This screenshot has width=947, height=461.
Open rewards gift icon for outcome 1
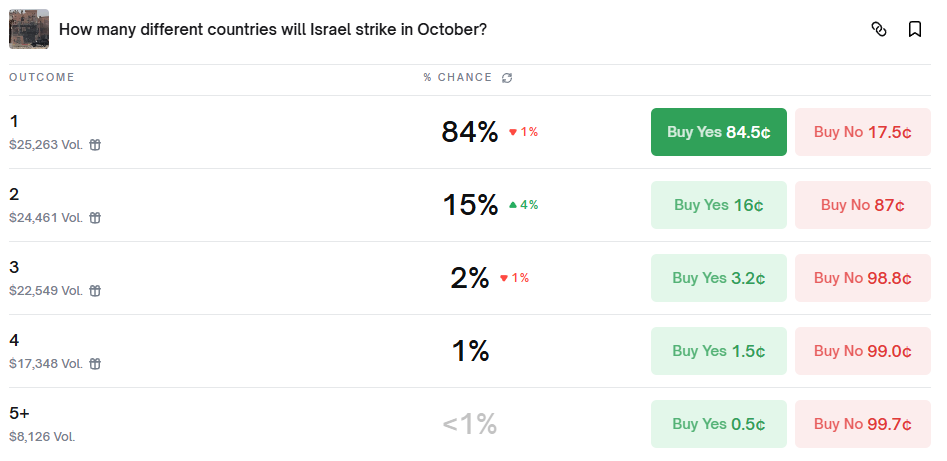tap(95, 144)
